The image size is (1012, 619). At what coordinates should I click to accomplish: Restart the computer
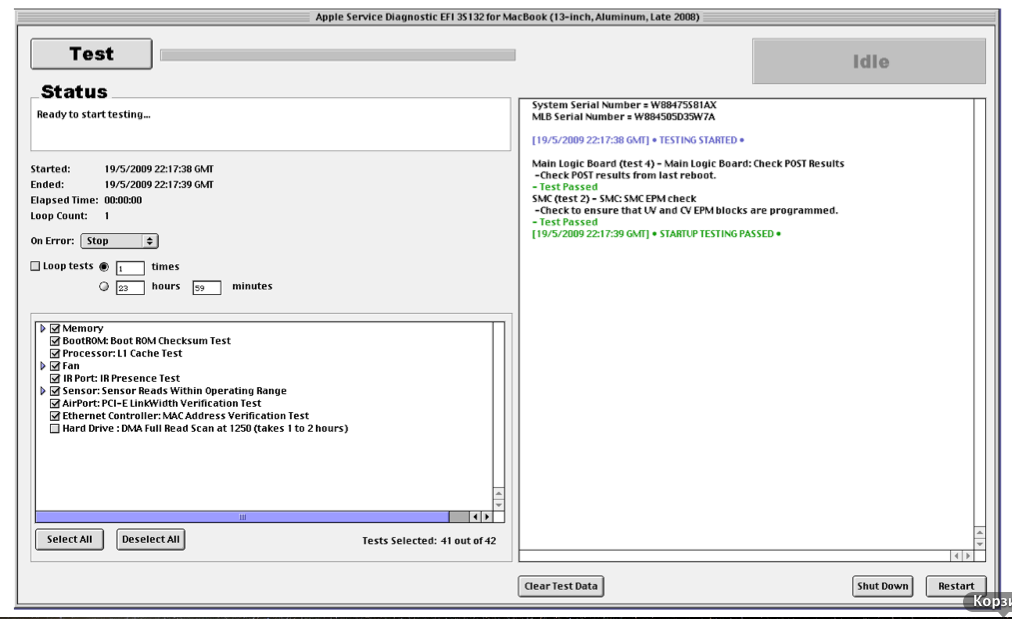click(x=956, y=586)
